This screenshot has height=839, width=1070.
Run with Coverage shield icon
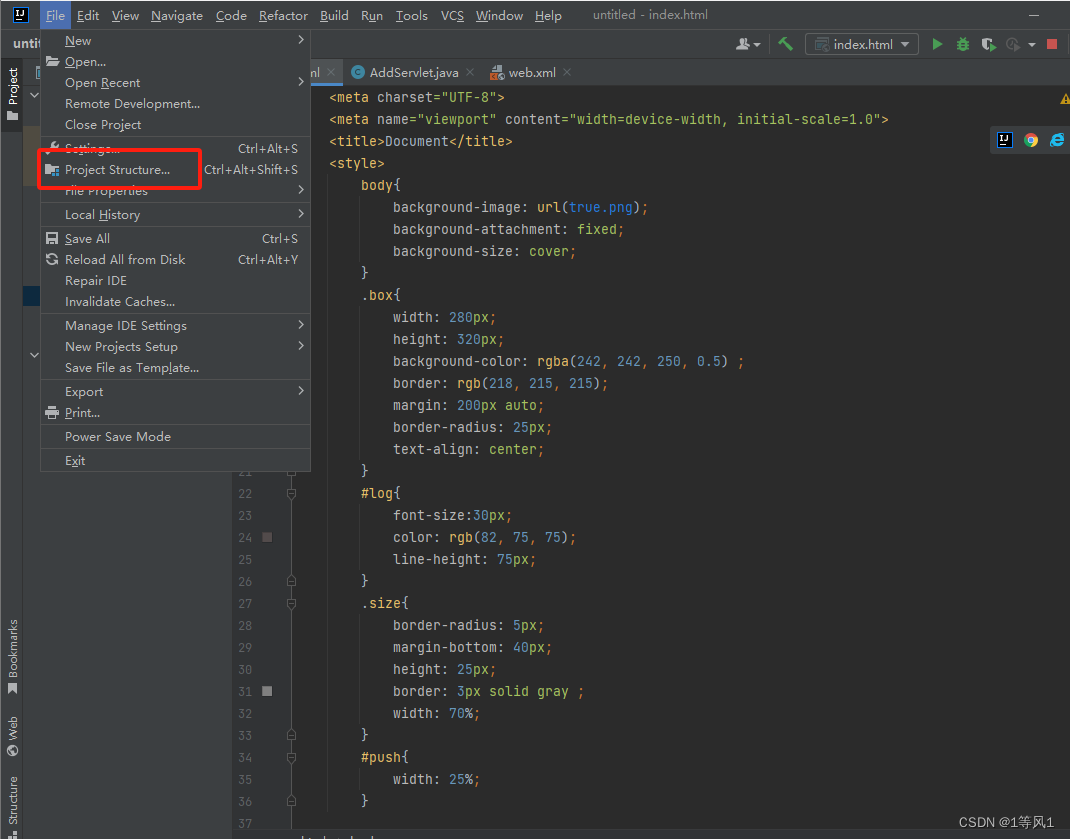pos(987,44)
